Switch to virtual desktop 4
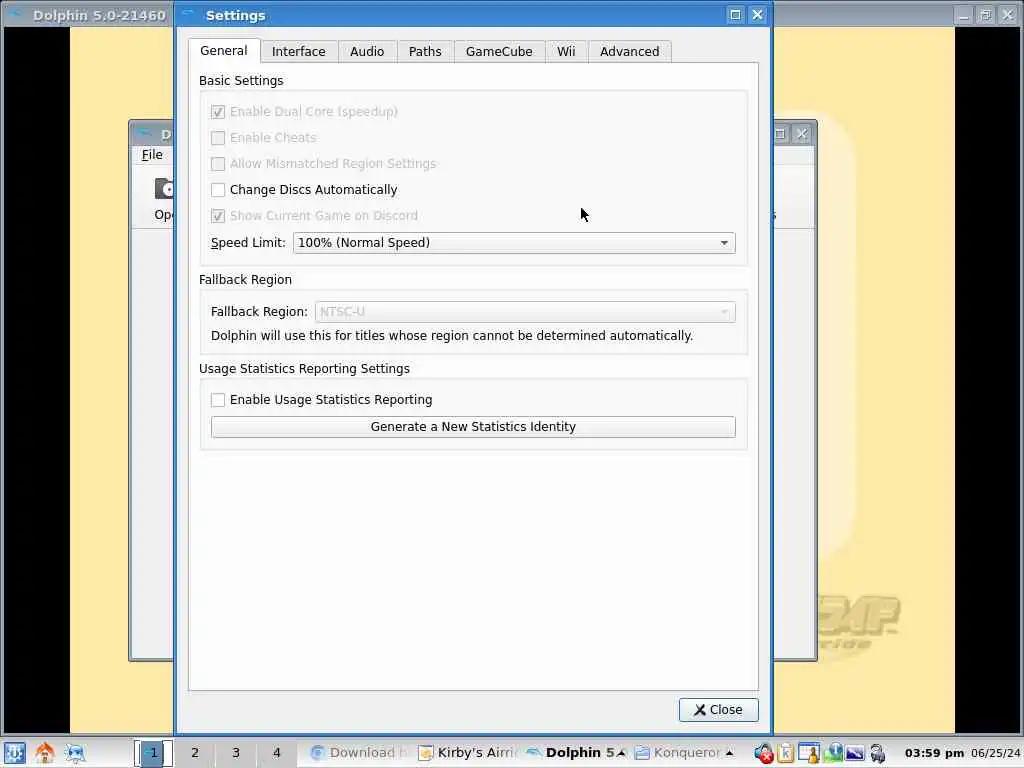This screenshot has width=1024, height=768. (x=277, y=753)
